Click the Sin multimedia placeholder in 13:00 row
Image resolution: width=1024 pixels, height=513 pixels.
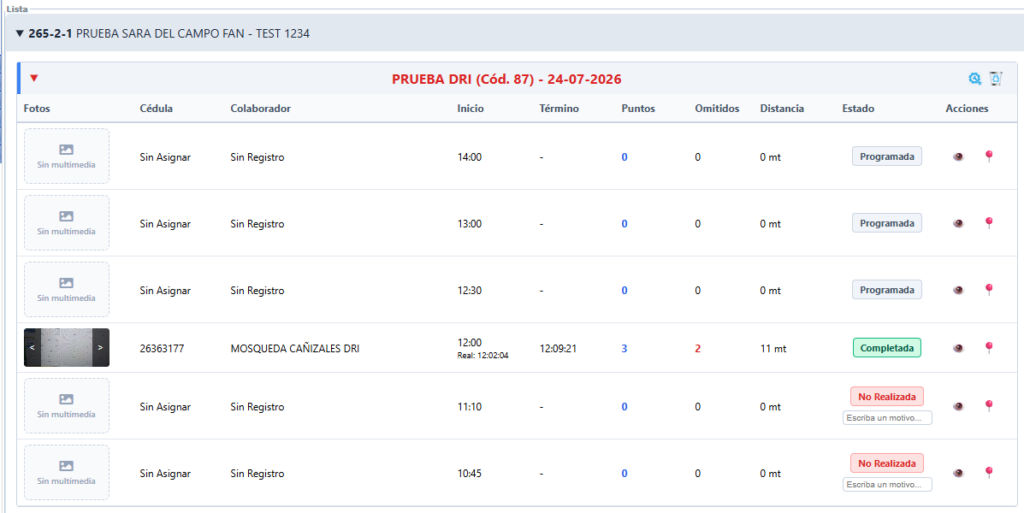click(x=67, y=223)
